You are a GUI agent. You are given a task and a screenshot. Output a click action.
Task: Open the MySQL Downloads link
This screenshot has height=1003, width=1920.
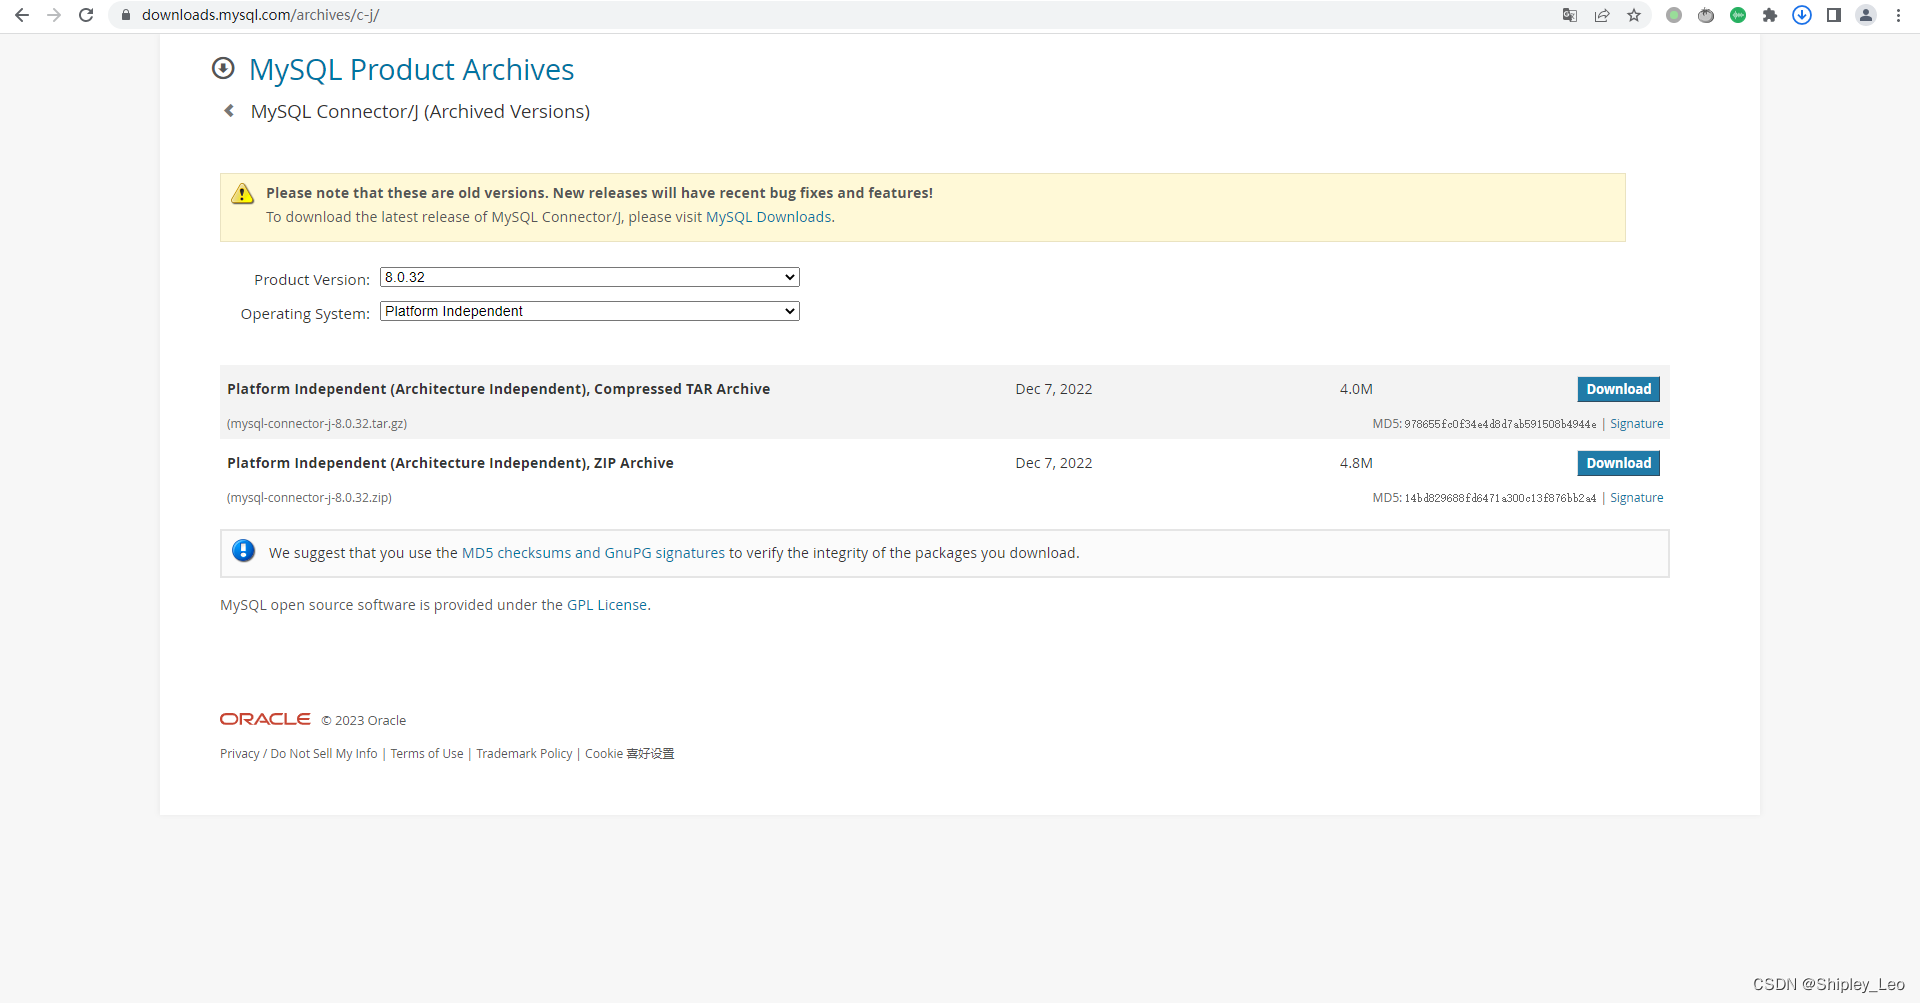click(x=768, y=217)
